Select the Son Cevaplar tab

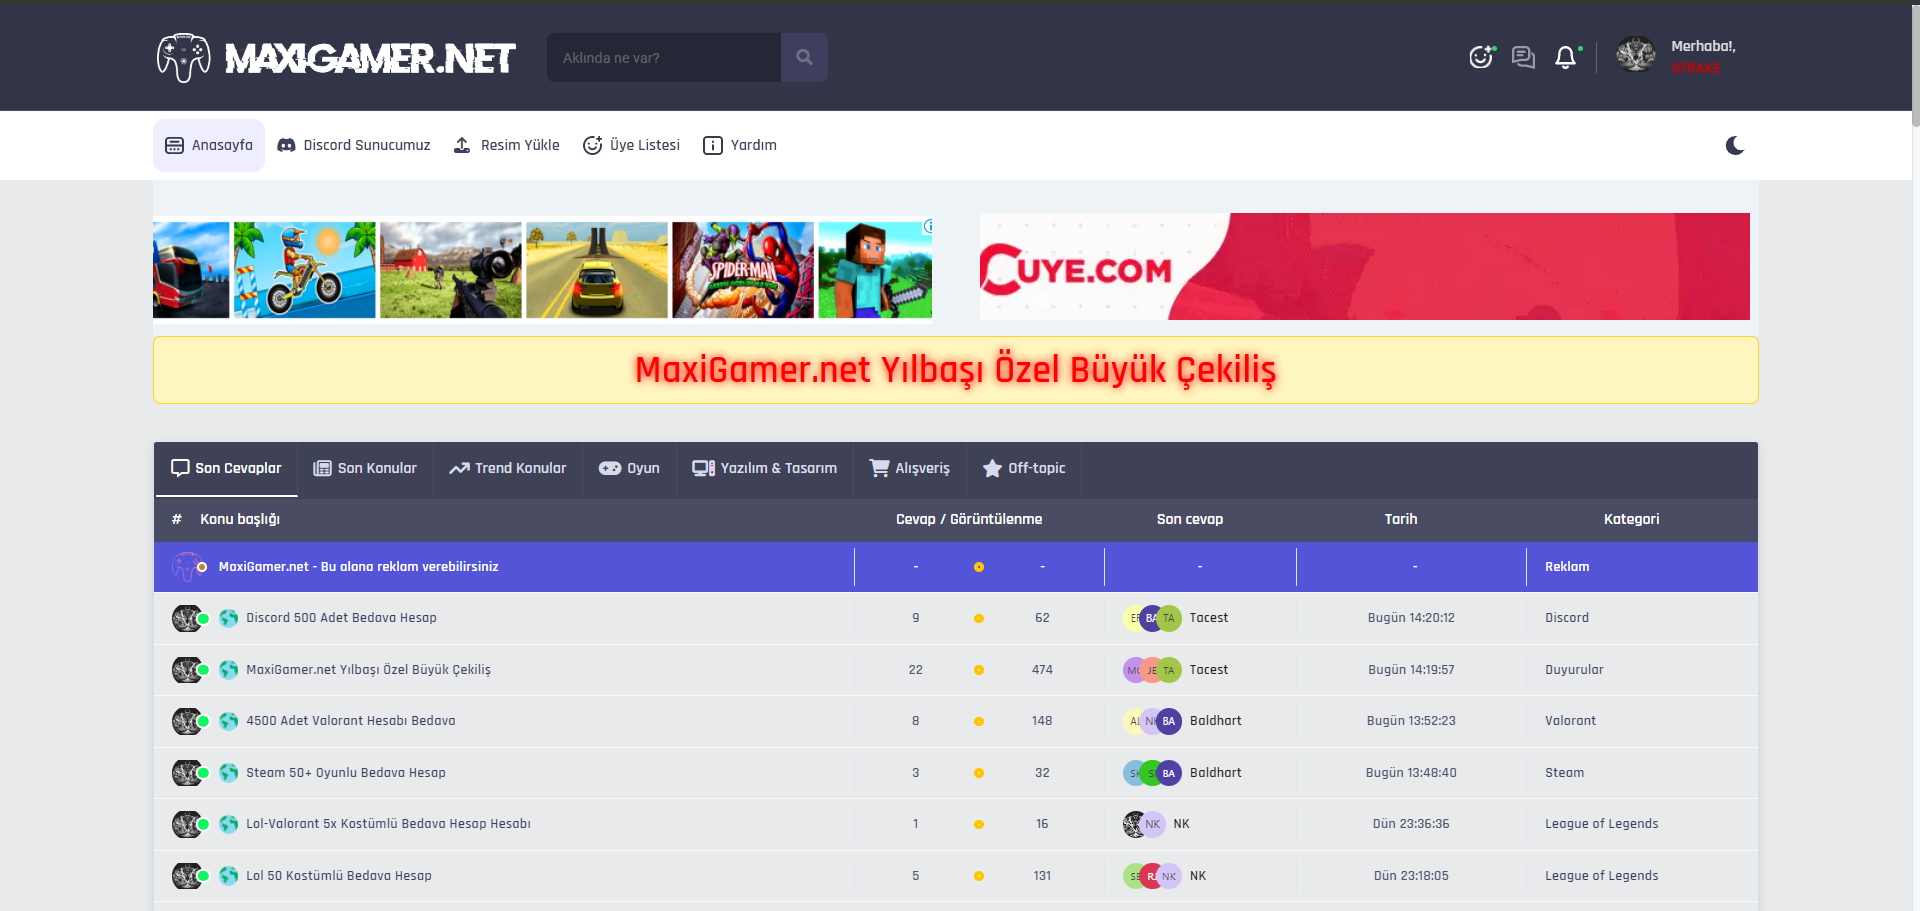coord(226,468)
